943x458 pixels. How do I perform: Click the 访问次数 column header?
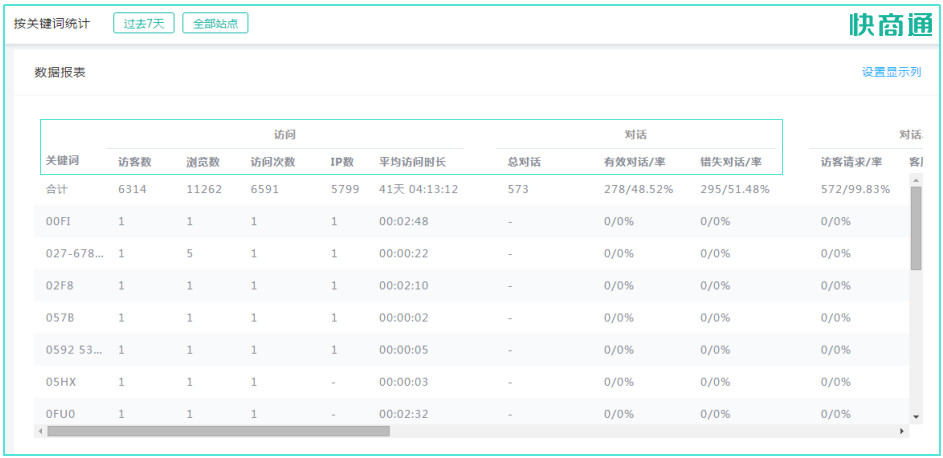(273, 161)
